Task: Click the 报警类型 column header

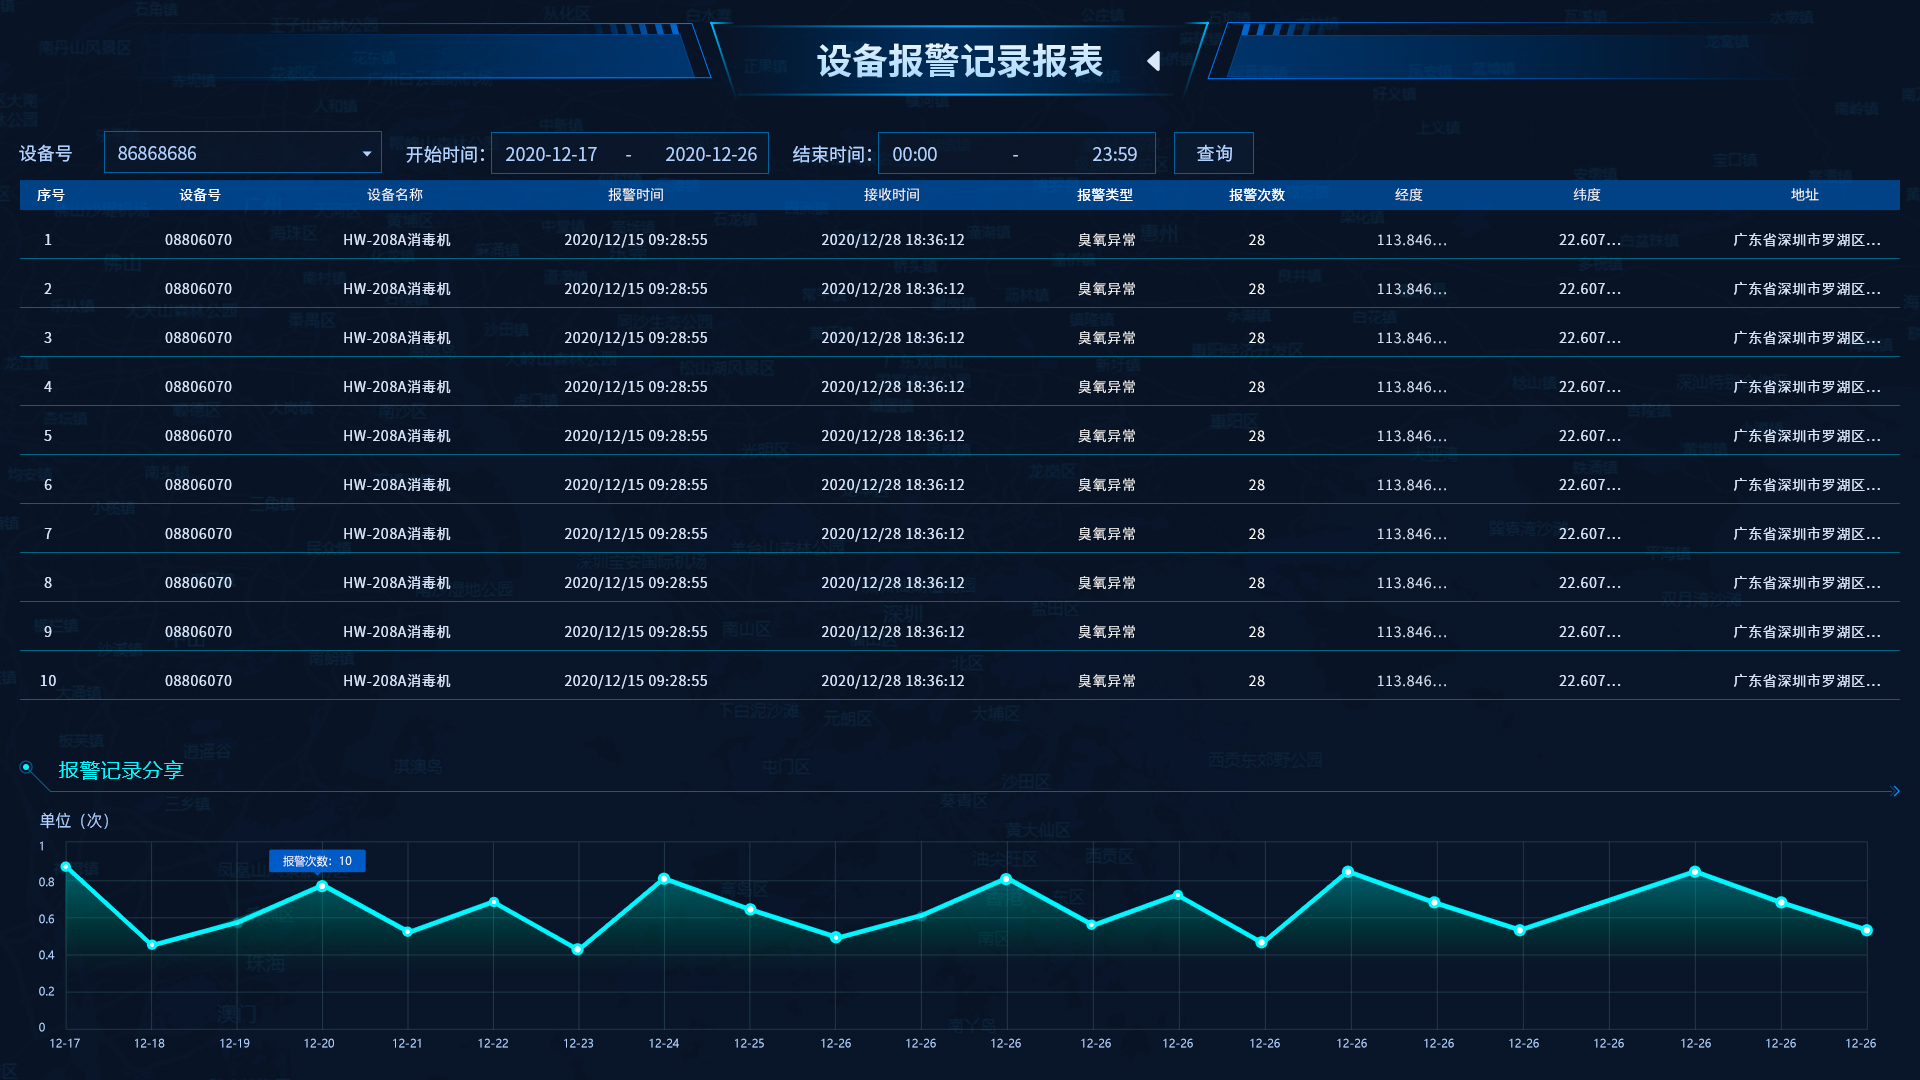Action: pyautogui.click(x=1105, y=195)
